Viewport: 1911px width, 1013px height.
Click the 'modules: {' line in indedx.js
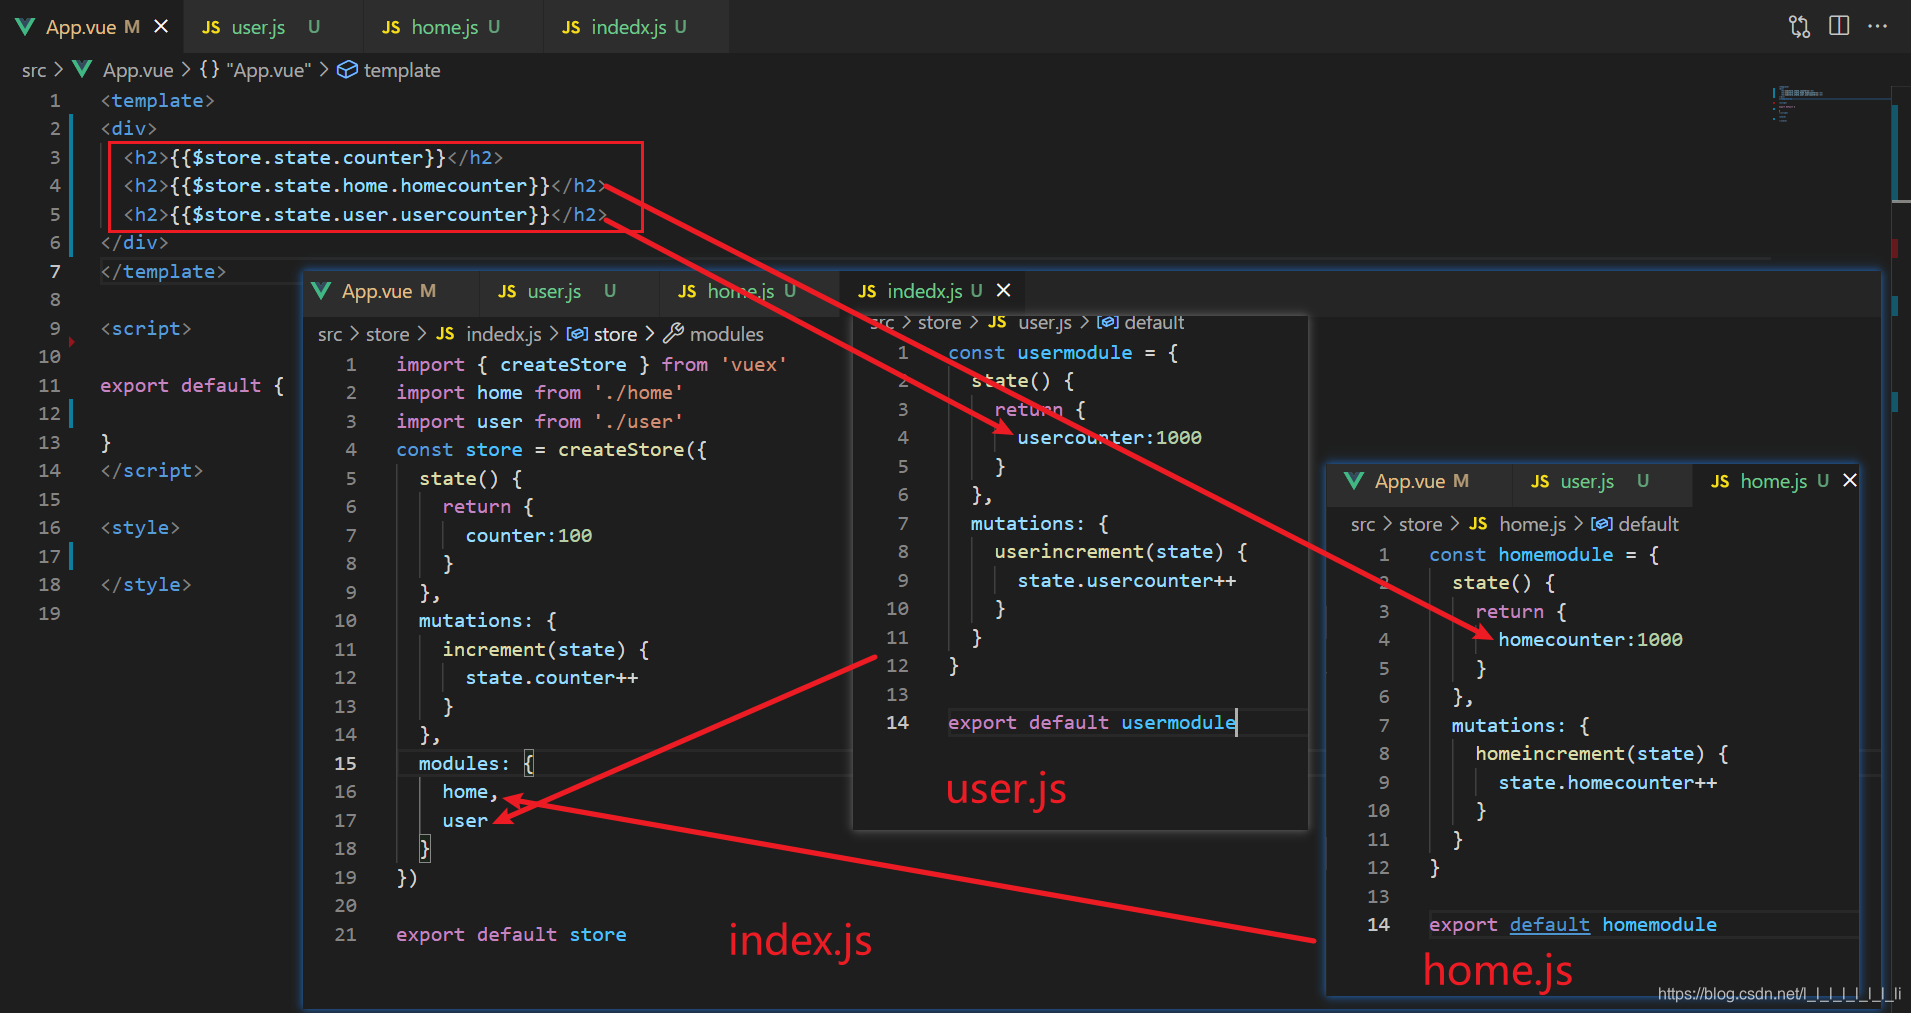[x=476, y=764]
